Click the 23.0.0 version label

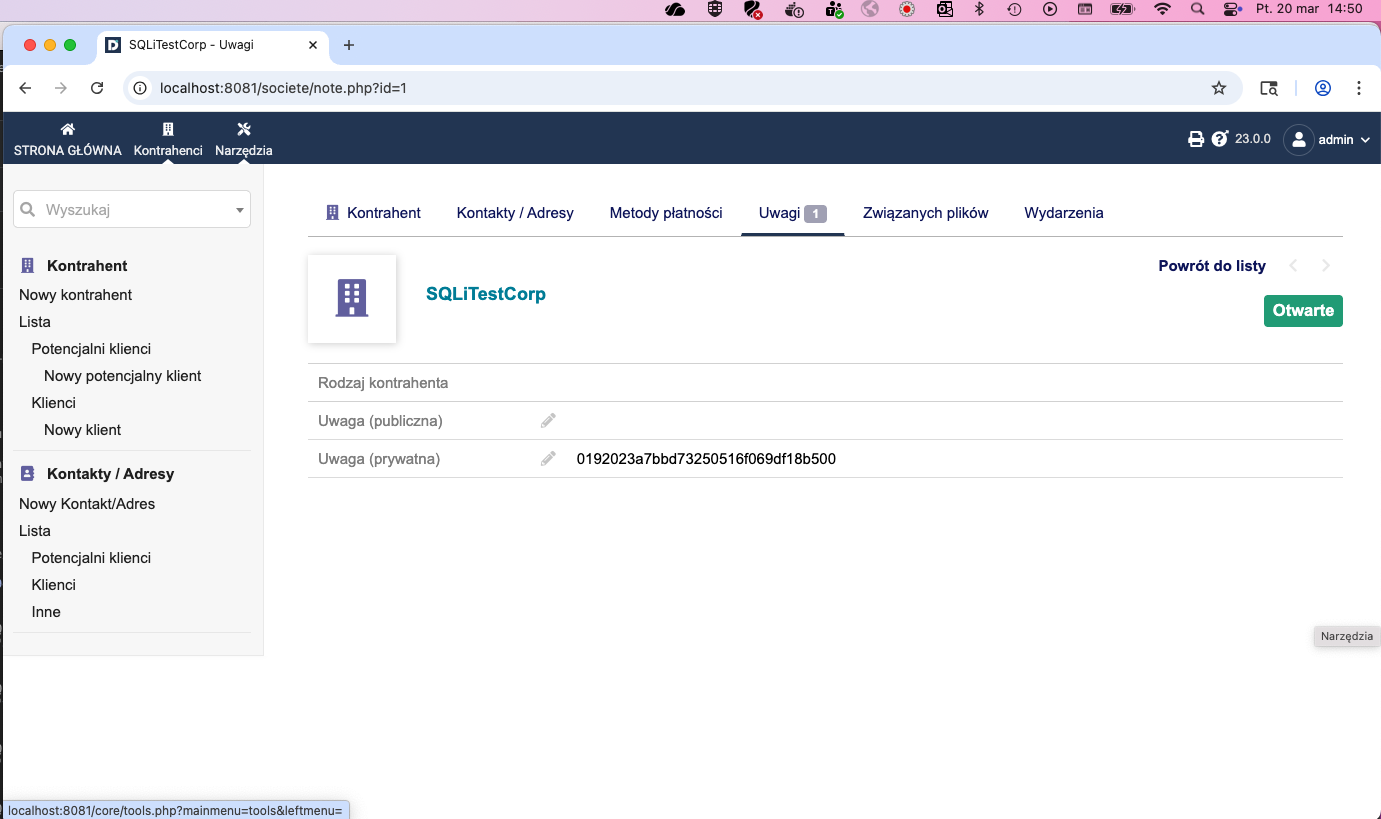[1253, 139]
